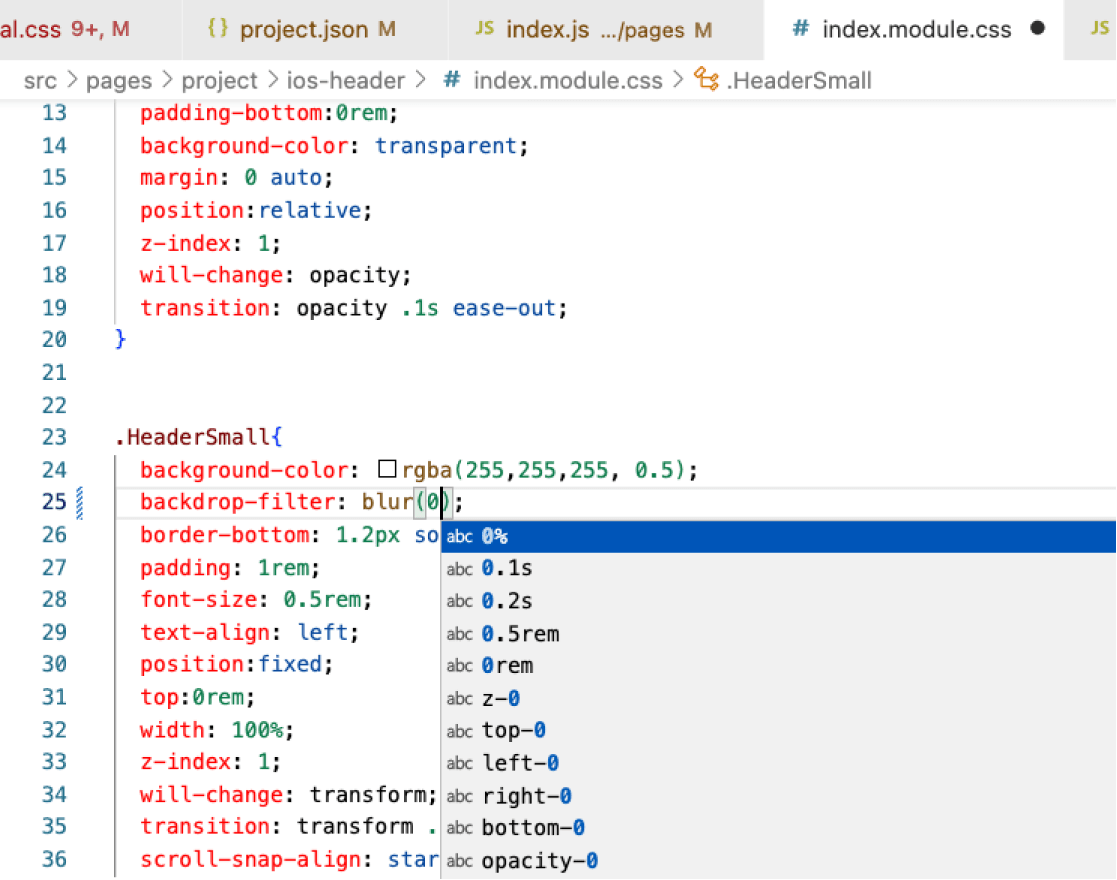Click the abc icon beside '0rem' suggestion
Image resolution: width=1117 pixels, height=880 pixels.
pyautogui.click(x=459, y=666)
